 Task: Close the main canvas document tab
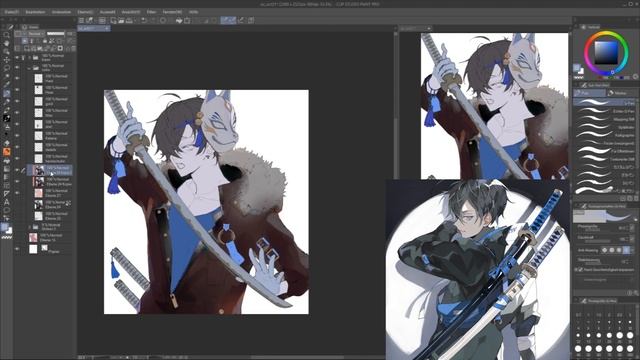[x=107, y=29]
